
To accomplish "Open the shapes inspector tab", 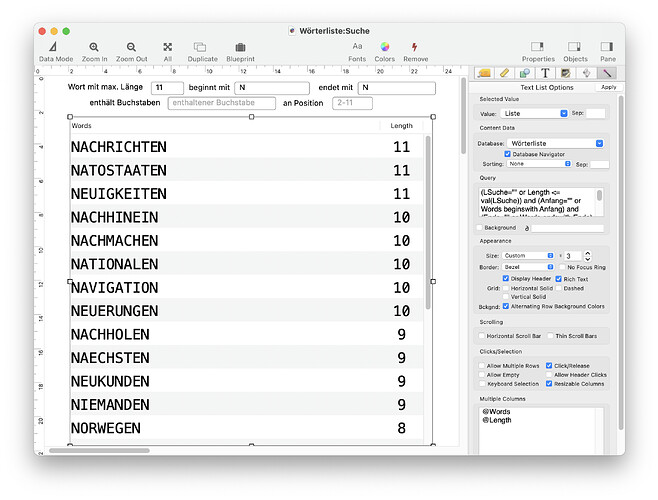I will pyautogui.click(x=525, y=73).
